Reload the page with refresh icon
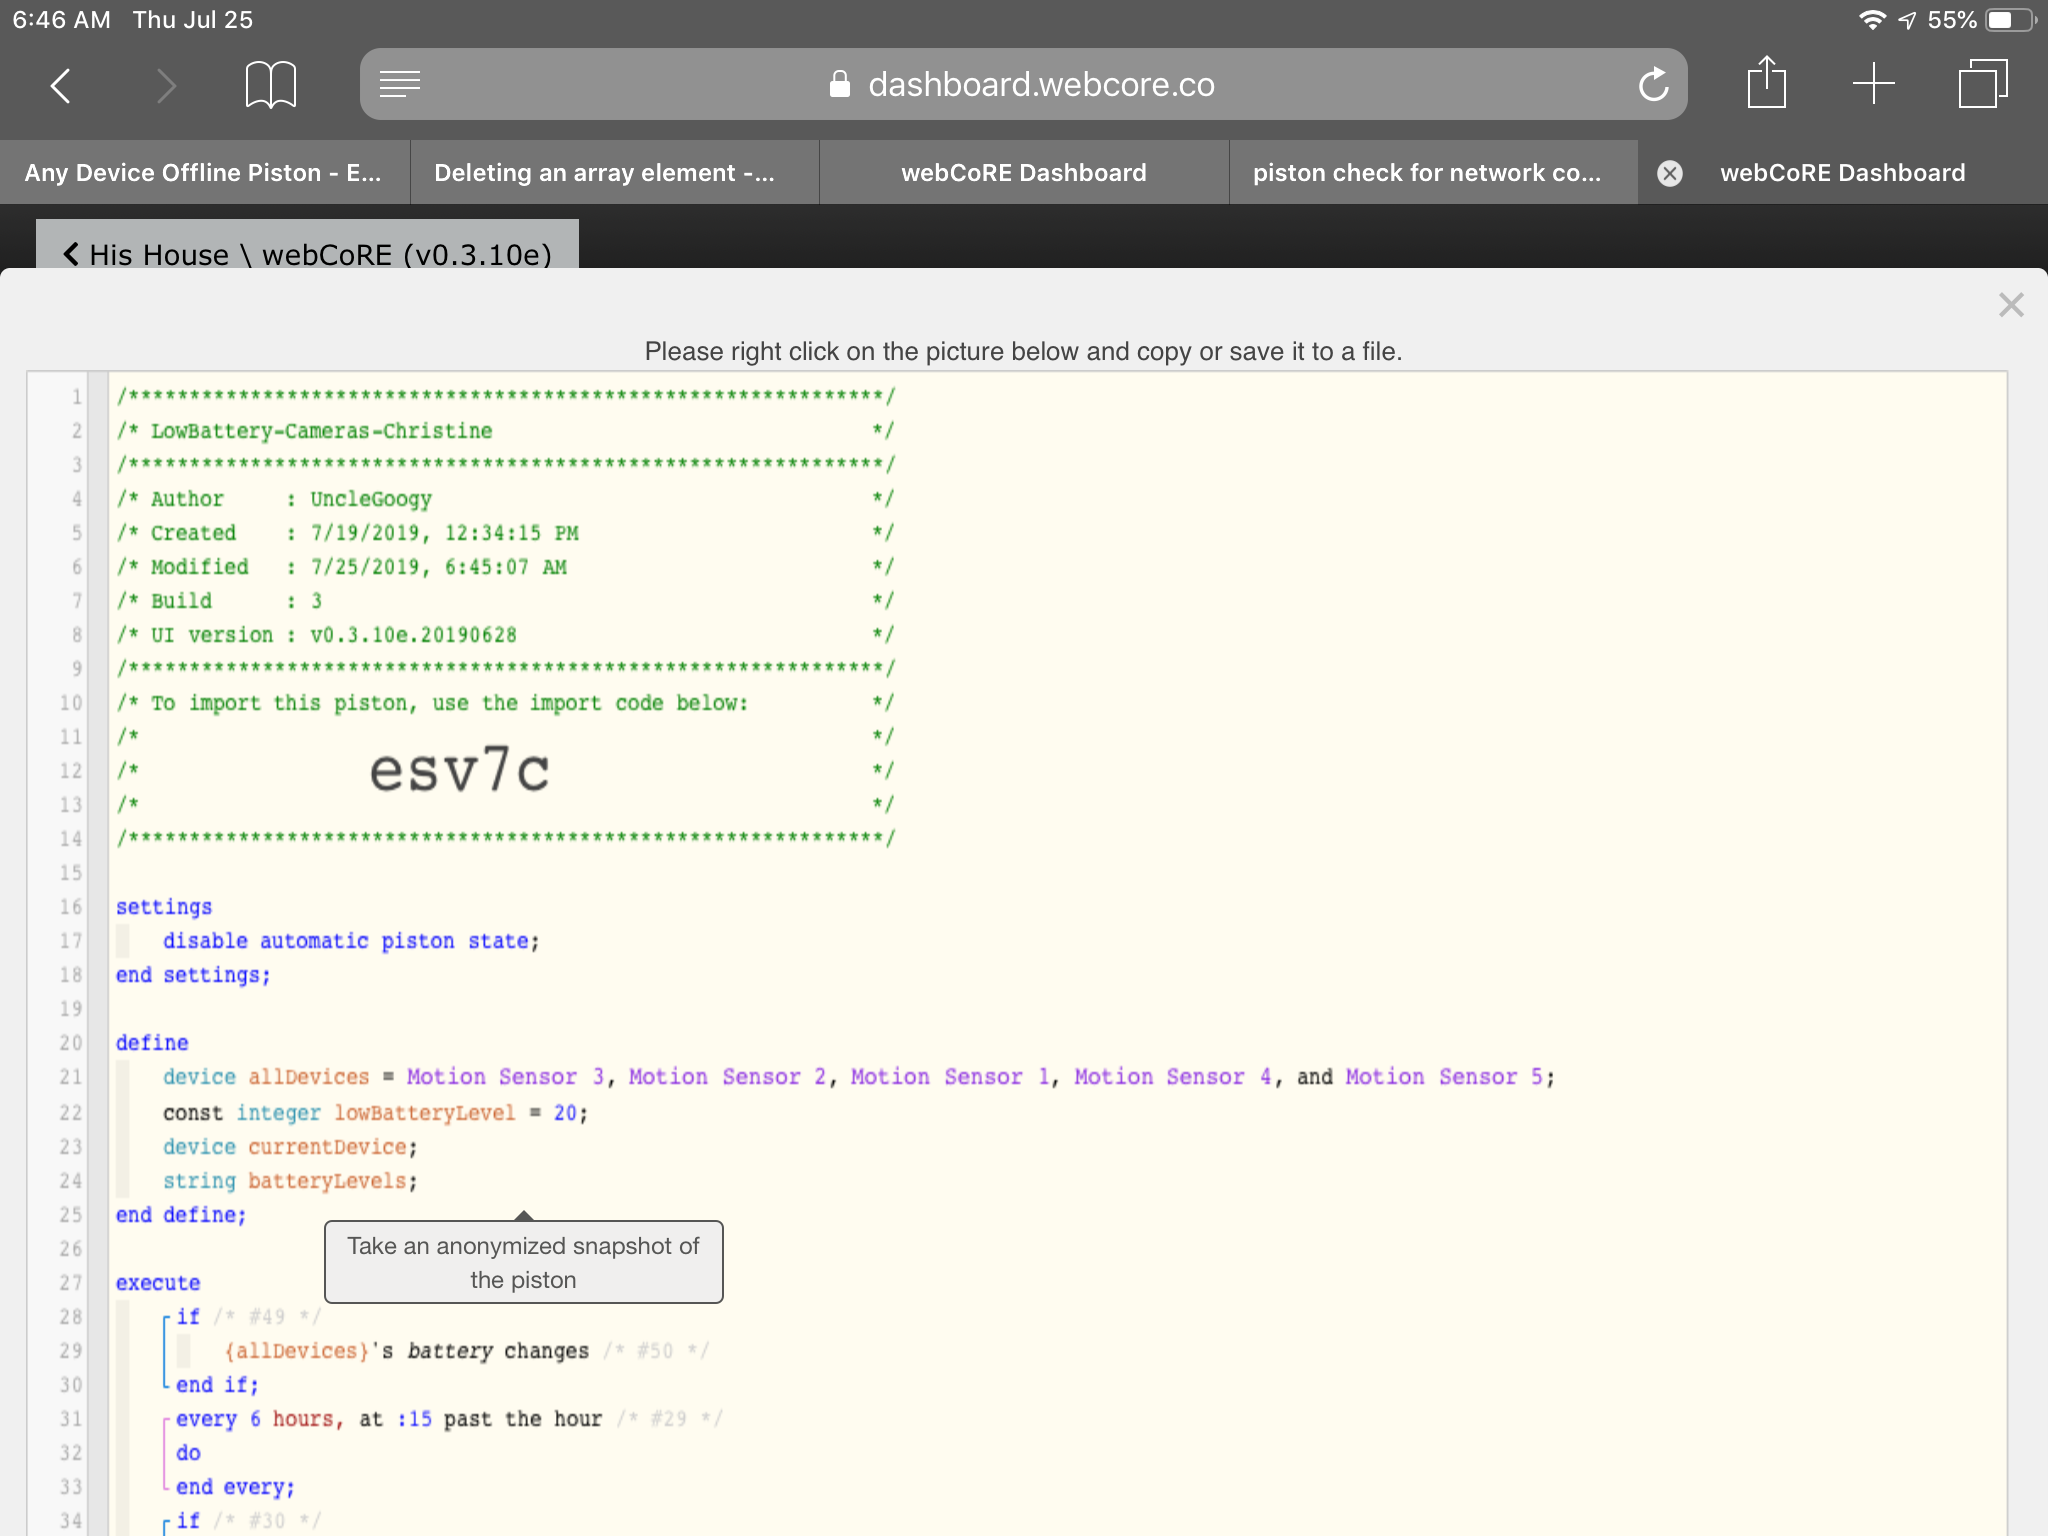The height and width of the screenshot is (1536, 2048). (x=1653, y=85)
